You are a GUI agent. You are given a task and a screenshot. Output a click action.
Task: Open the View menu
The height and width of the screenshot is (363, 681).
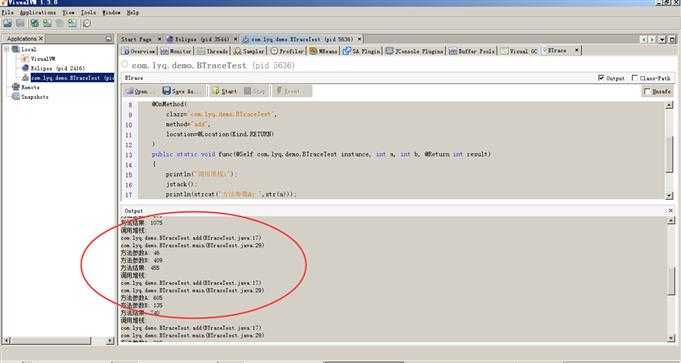point(68,13)
